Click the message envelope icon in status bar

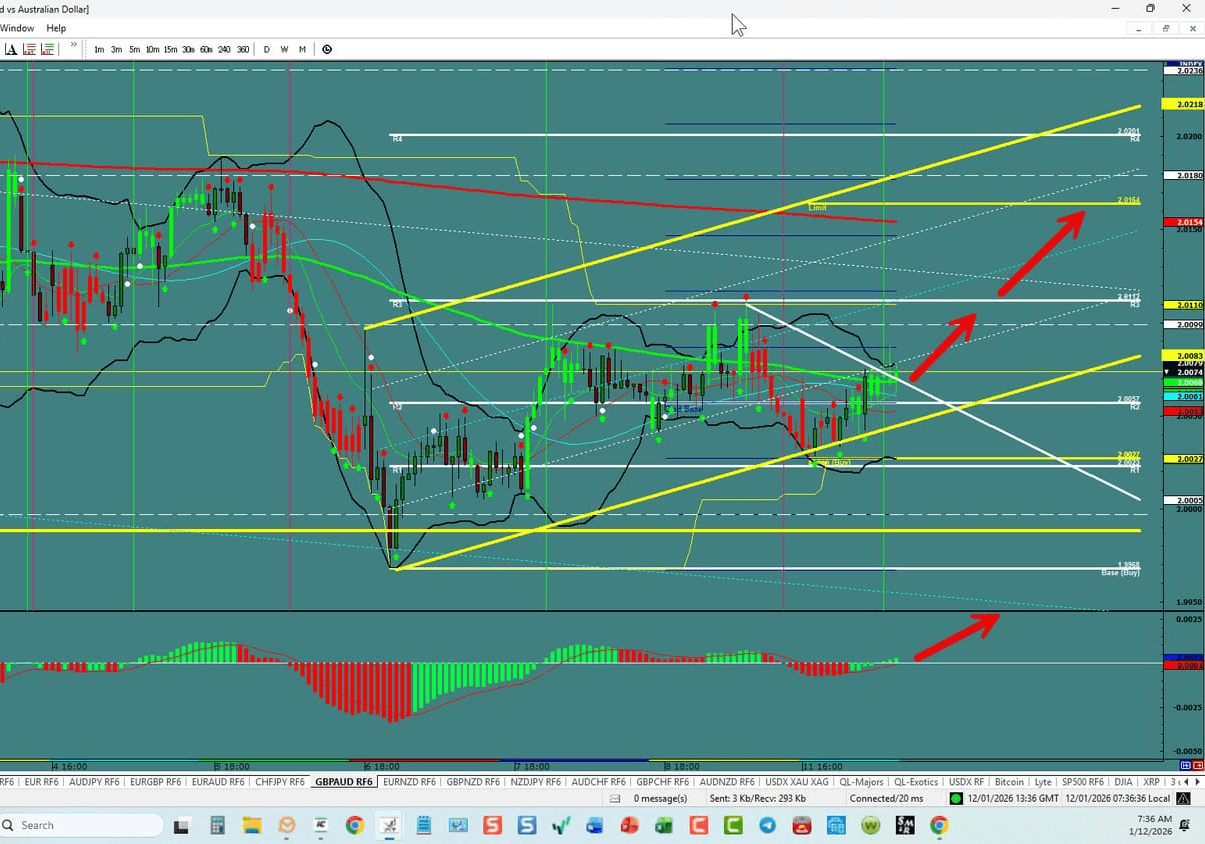(613, 798)
